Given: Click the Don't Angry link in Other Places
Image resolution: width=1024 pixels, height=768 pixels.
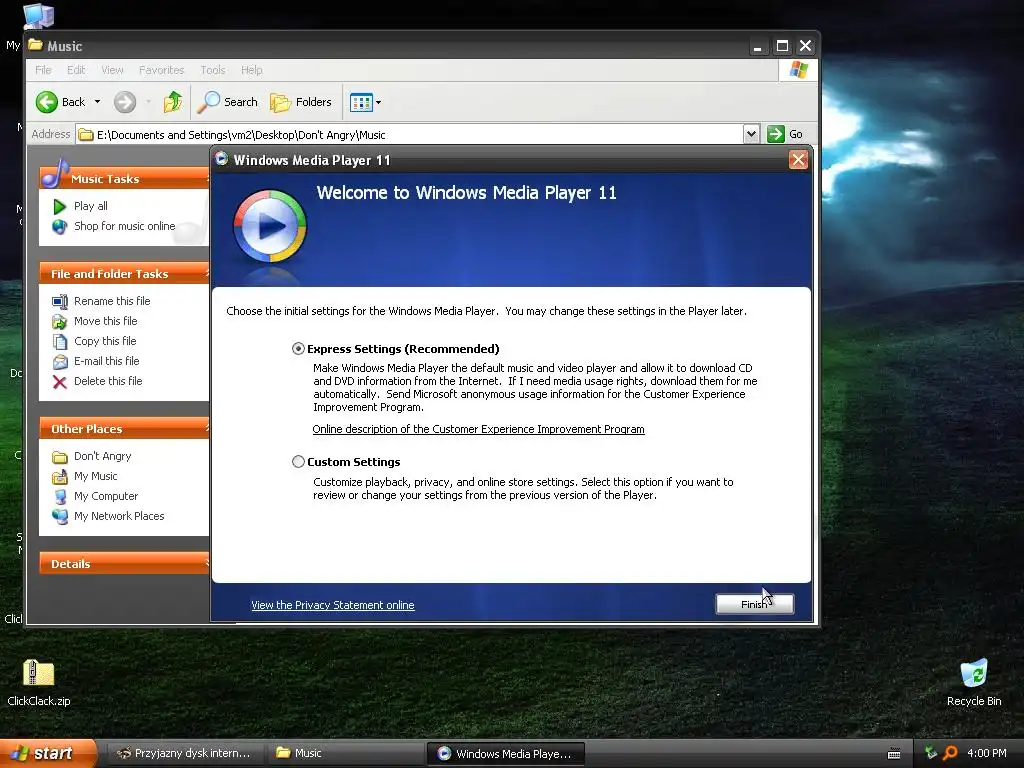Looking at the screenshot, I should (x=103, y=456).
